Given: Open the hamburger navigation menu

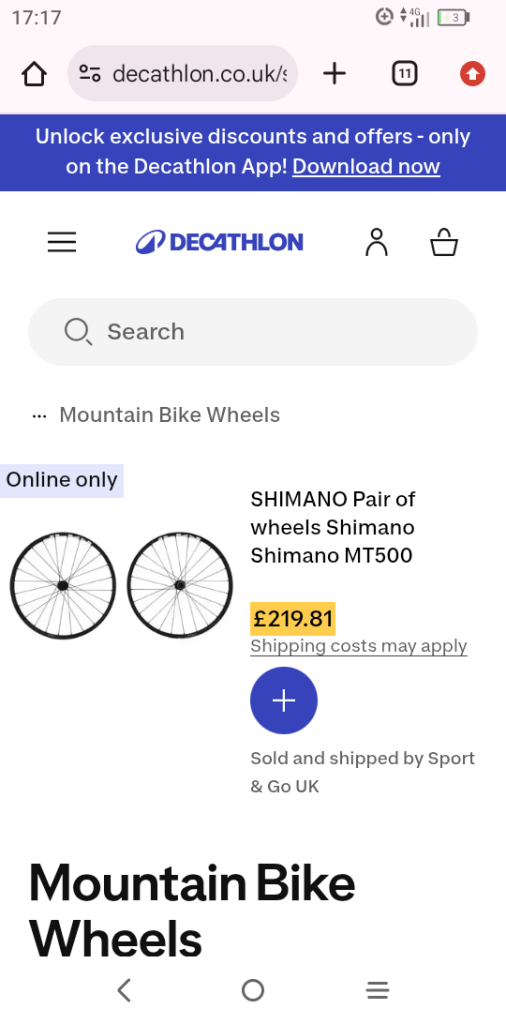Looking at the screenshot, I should (x=62, y=242).
